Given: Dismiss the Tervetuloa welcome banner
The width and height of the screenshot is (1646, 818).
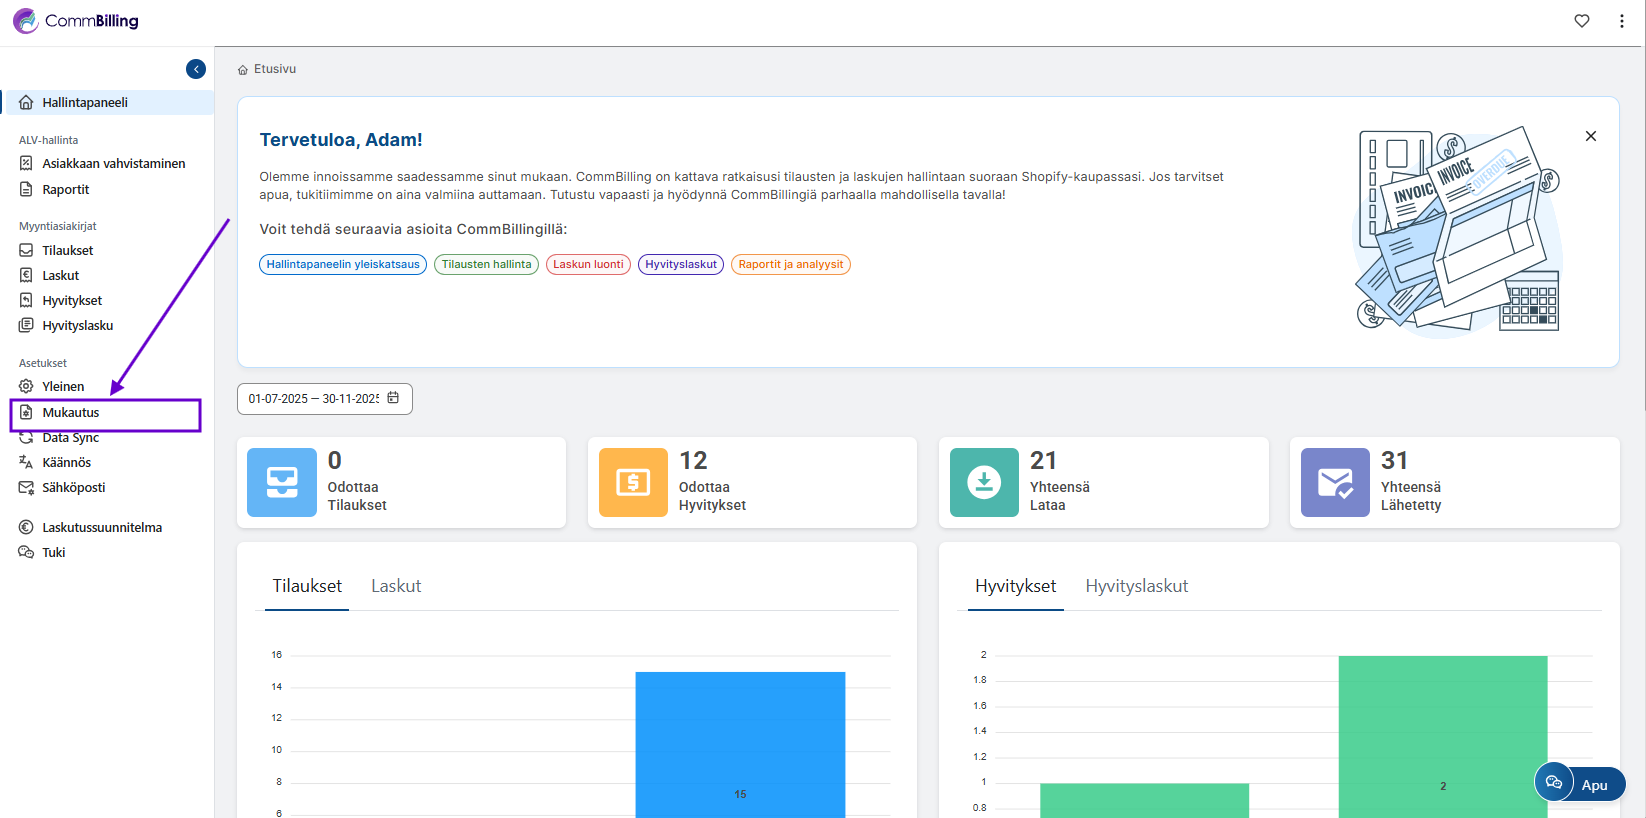Looking at the screenshot, I should [1591, 136].
